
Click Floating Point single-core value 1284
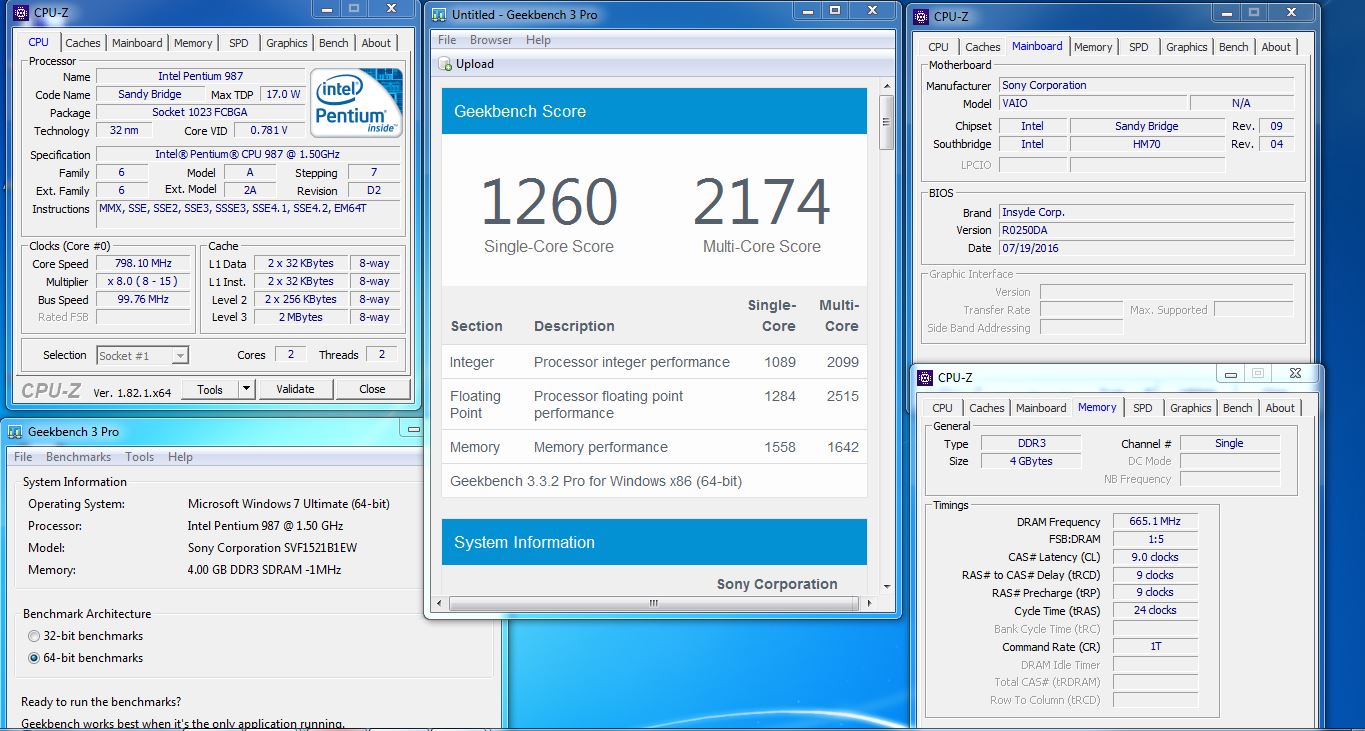pyautogui.click(x=780, y=396)
